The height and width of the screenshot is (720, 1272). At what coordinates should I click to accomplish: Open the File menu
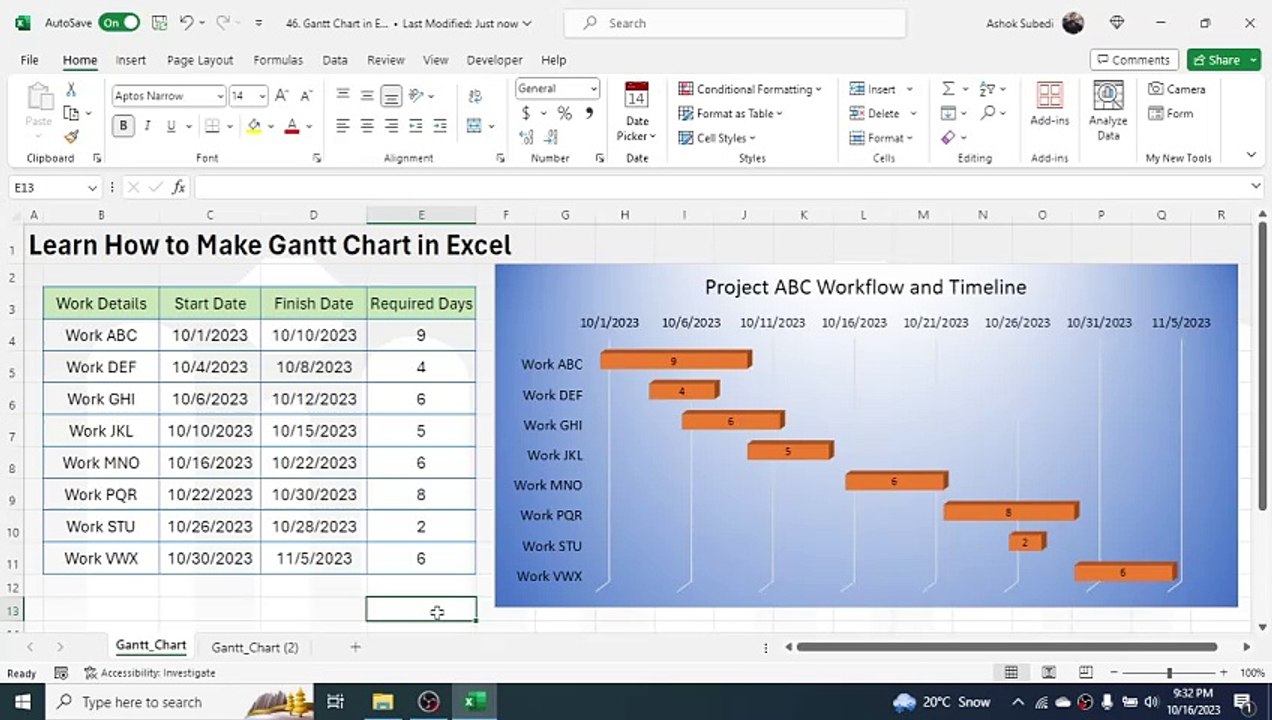pos(29,60)
